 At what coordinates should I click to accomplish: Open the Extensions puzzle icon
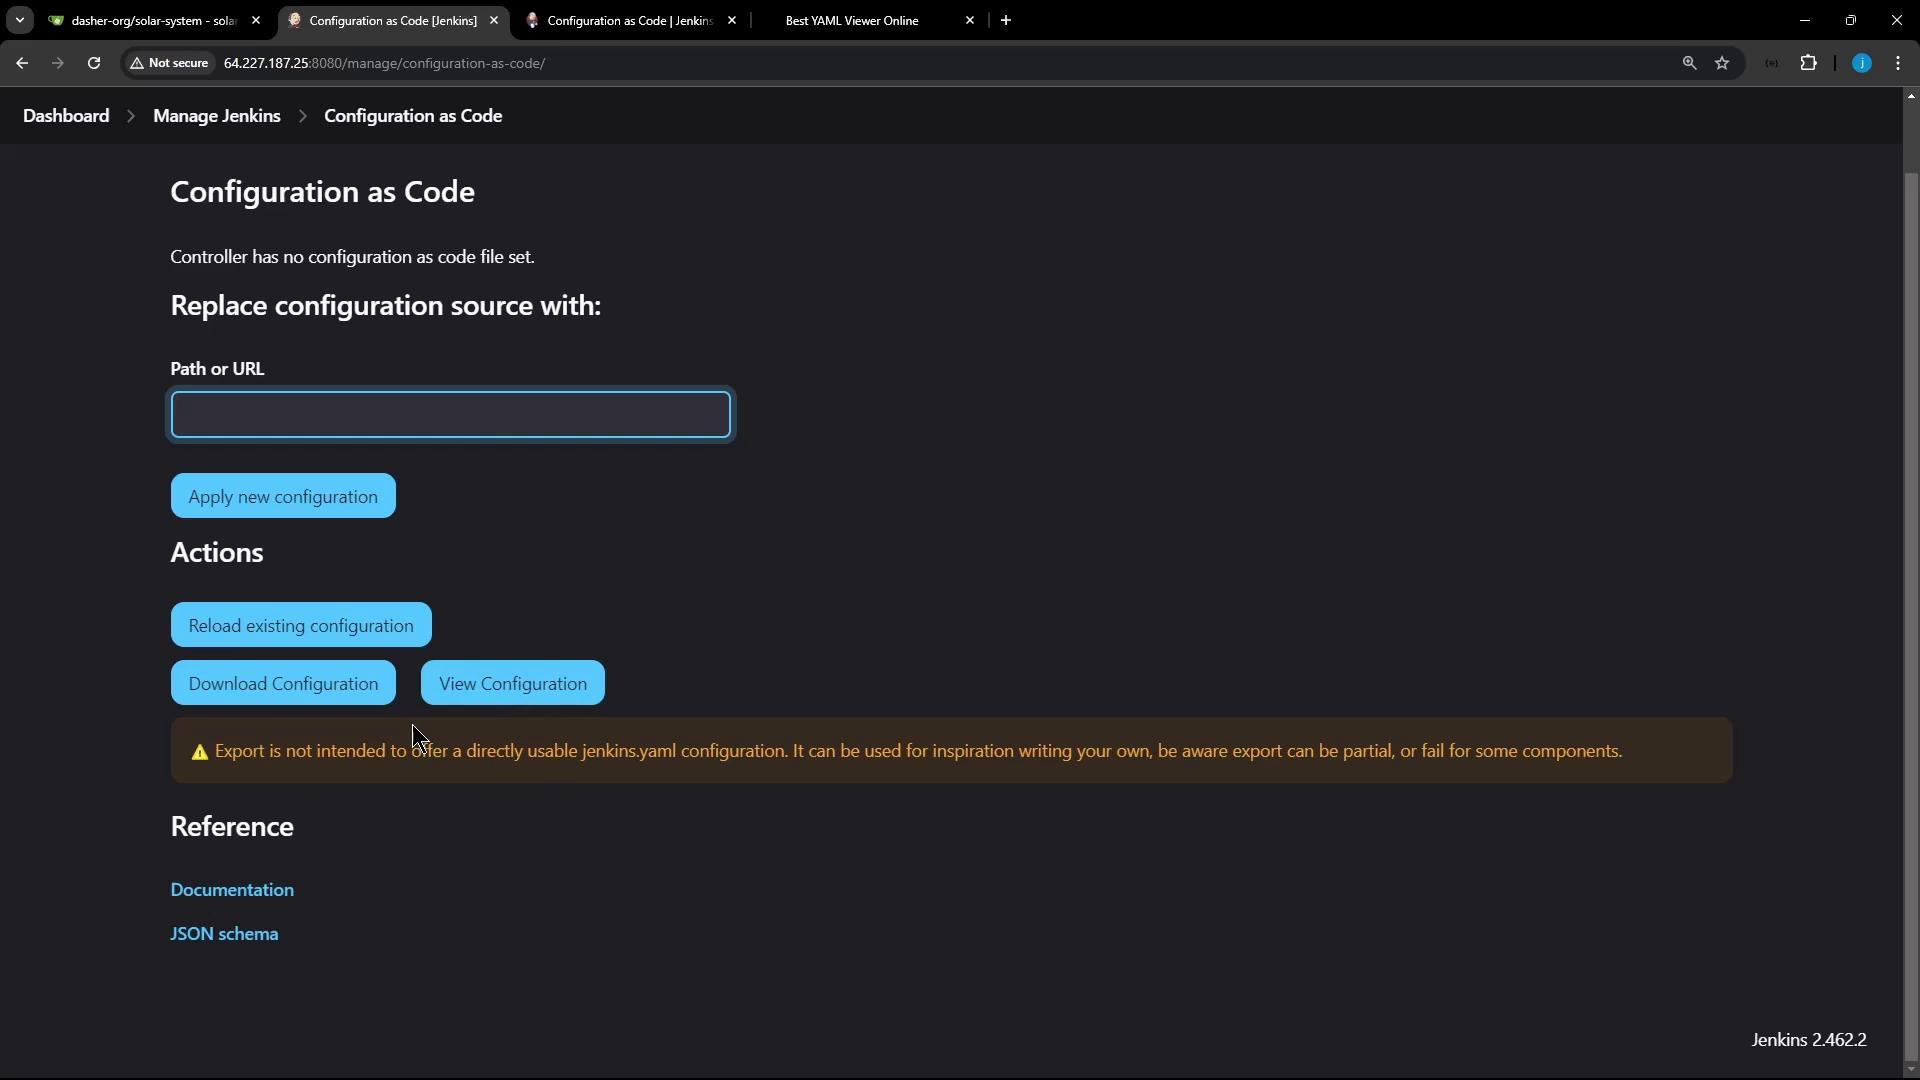[x=1808, y=63]
